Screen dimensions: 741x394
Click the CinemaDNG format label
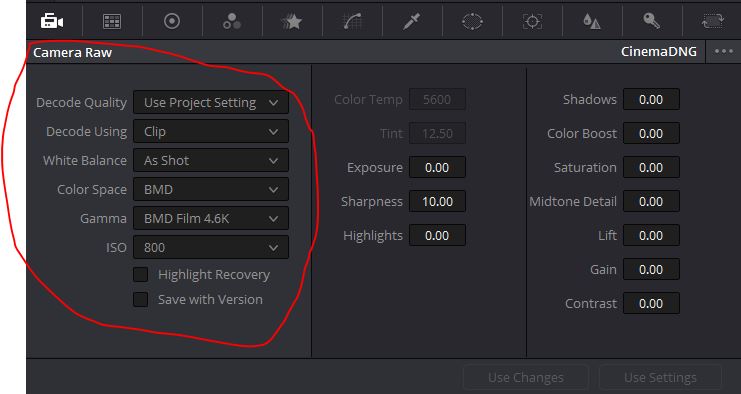pyautogui.click(x=659, y=51)
